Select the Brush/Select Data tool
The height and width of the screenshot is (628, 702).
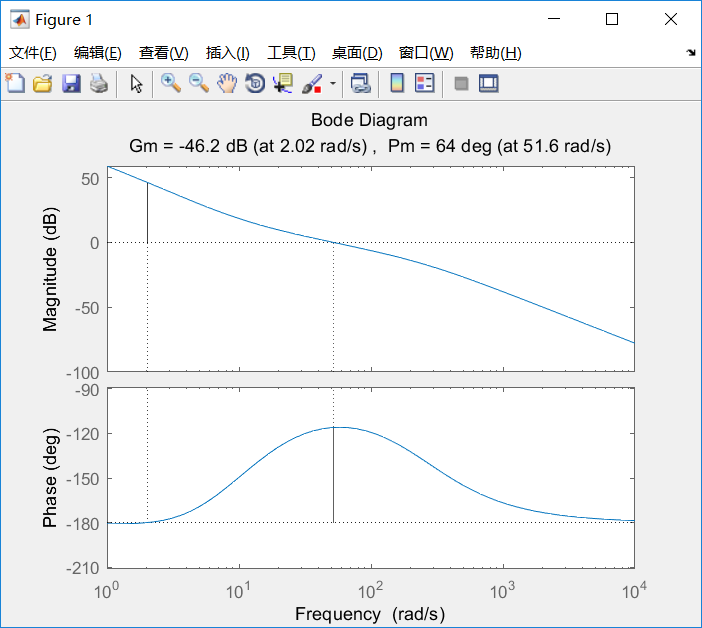coord(312,83)
